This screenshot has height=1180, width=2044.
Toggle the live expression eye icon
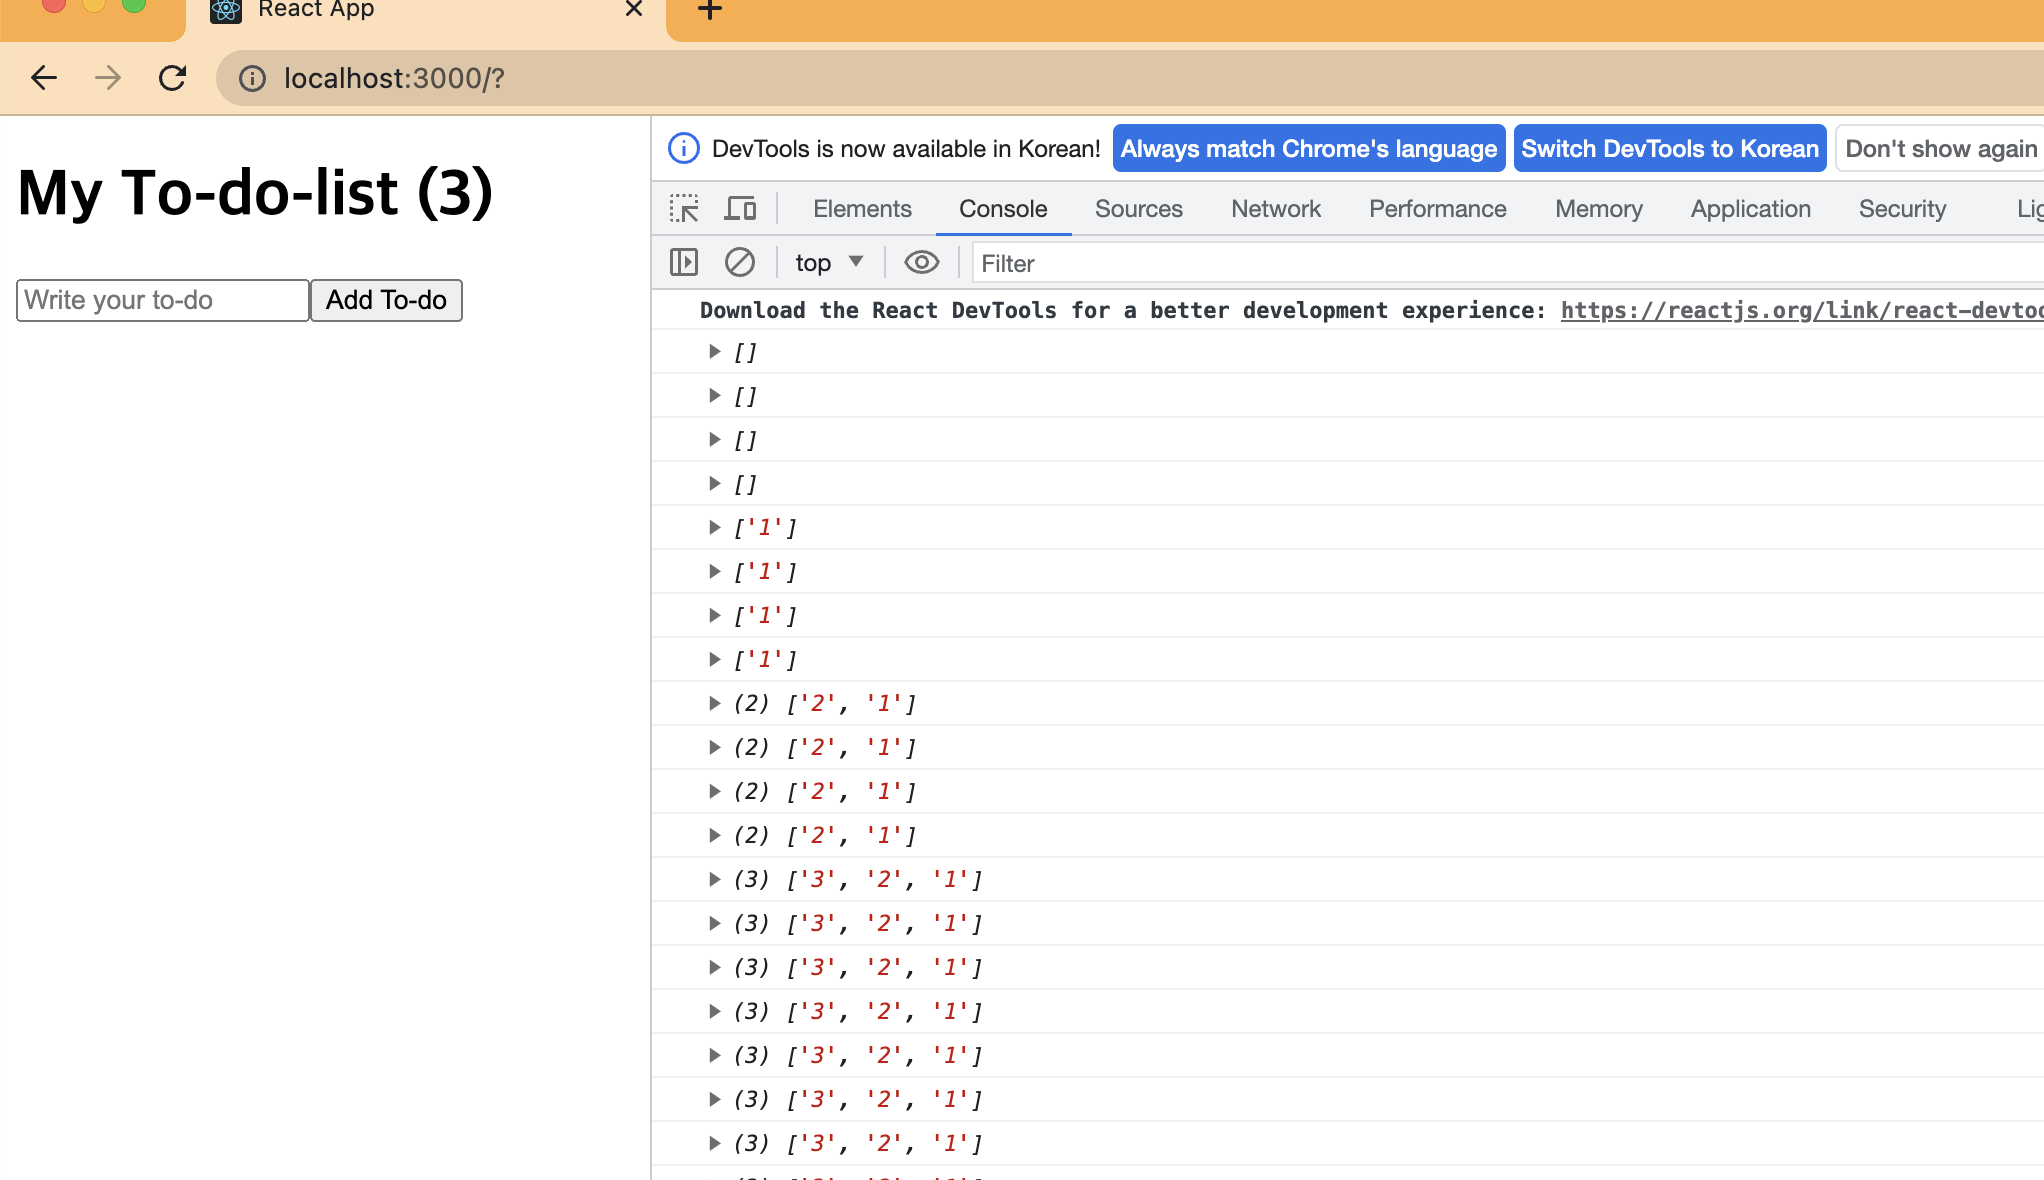tap(921, 263)
